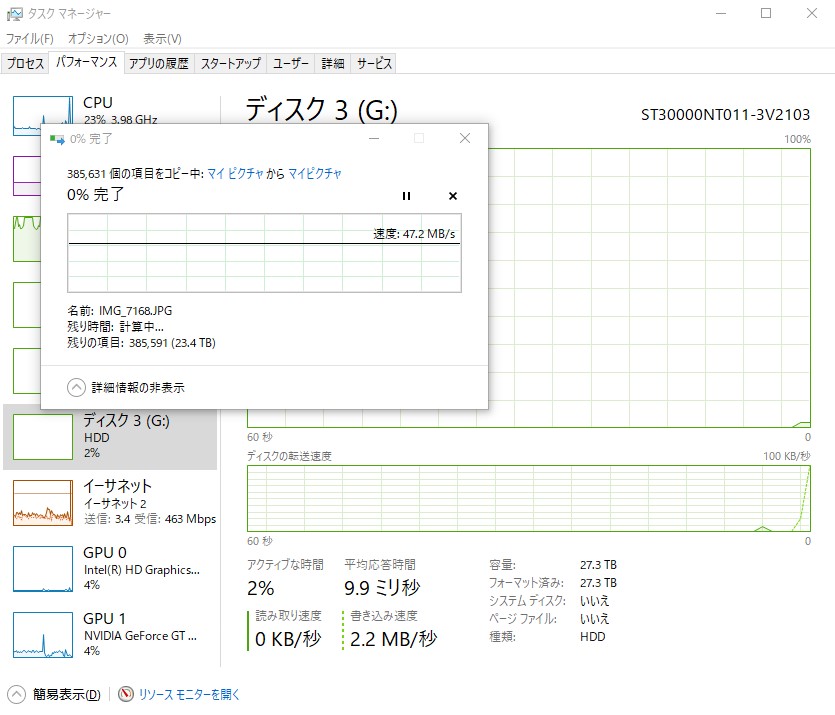835x715 pixels.
Task: Click the 読み取り速度 0 KB/秒 value
Action: click(x=288, y=639)
